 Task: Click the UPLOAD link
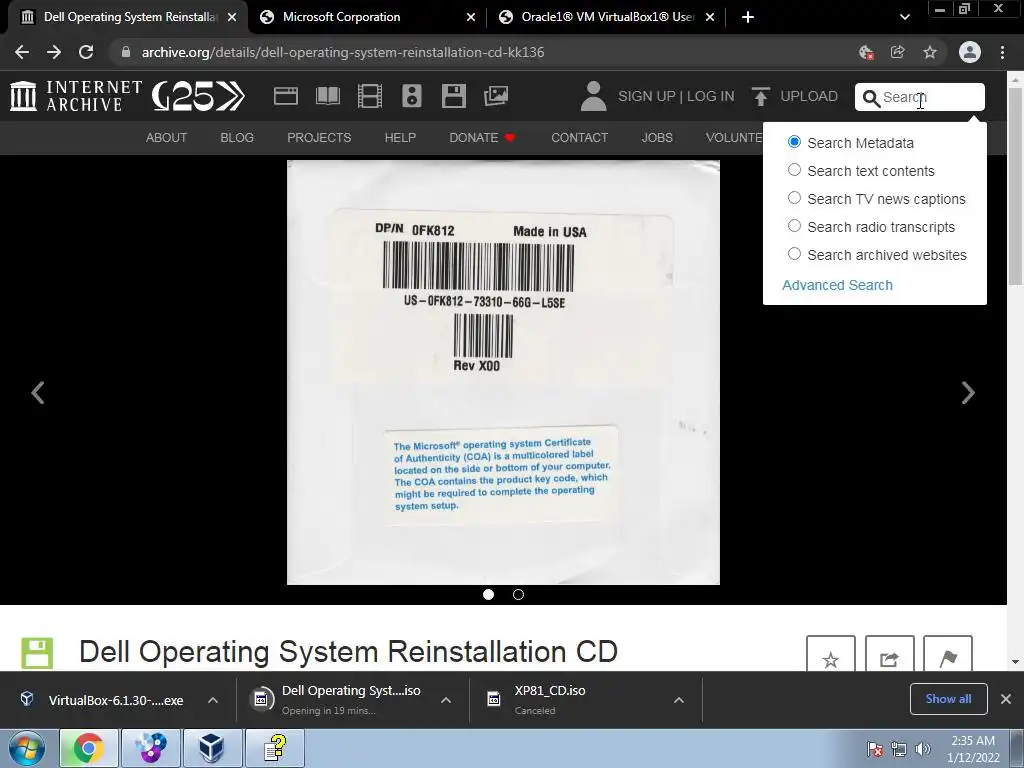click(808, 96)
